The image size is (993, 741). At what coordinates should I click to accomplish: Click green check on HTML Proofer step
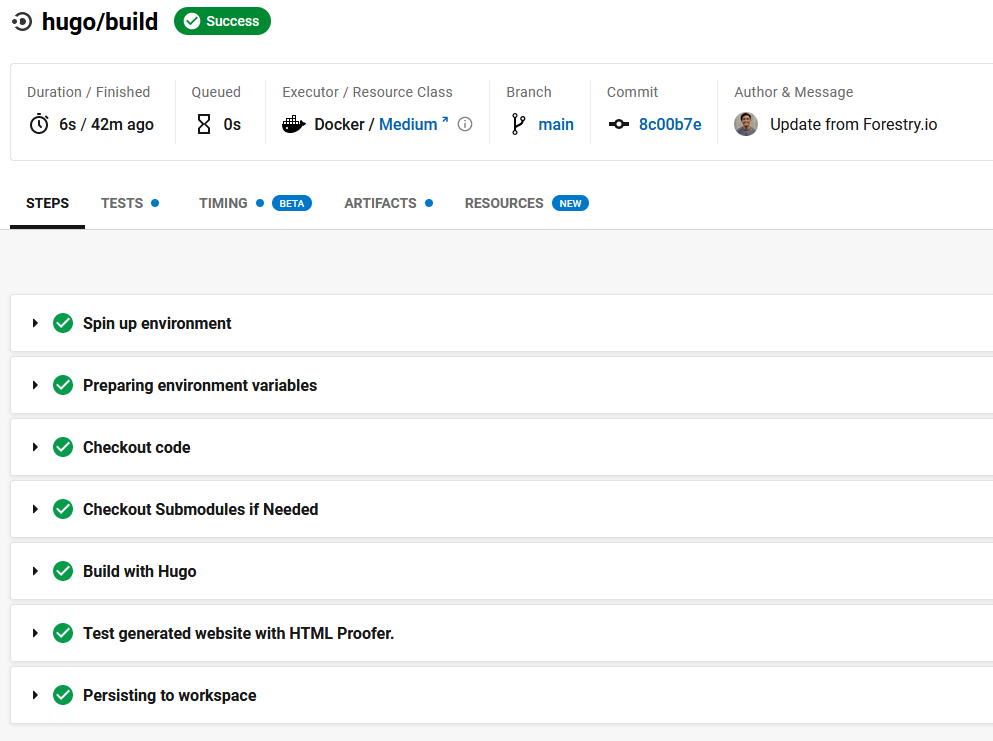pyautogui.click(x=63, y=633)
